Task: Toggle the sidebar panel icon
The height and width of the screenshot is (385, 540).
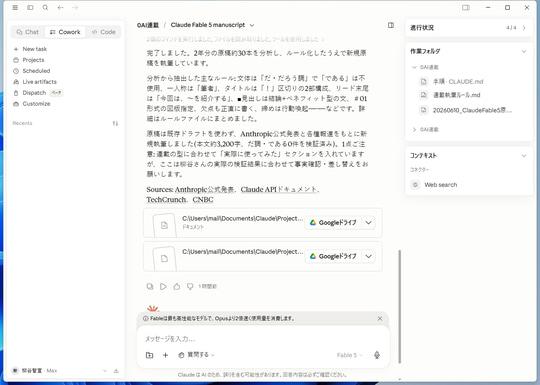Action: tap(30, 7)
